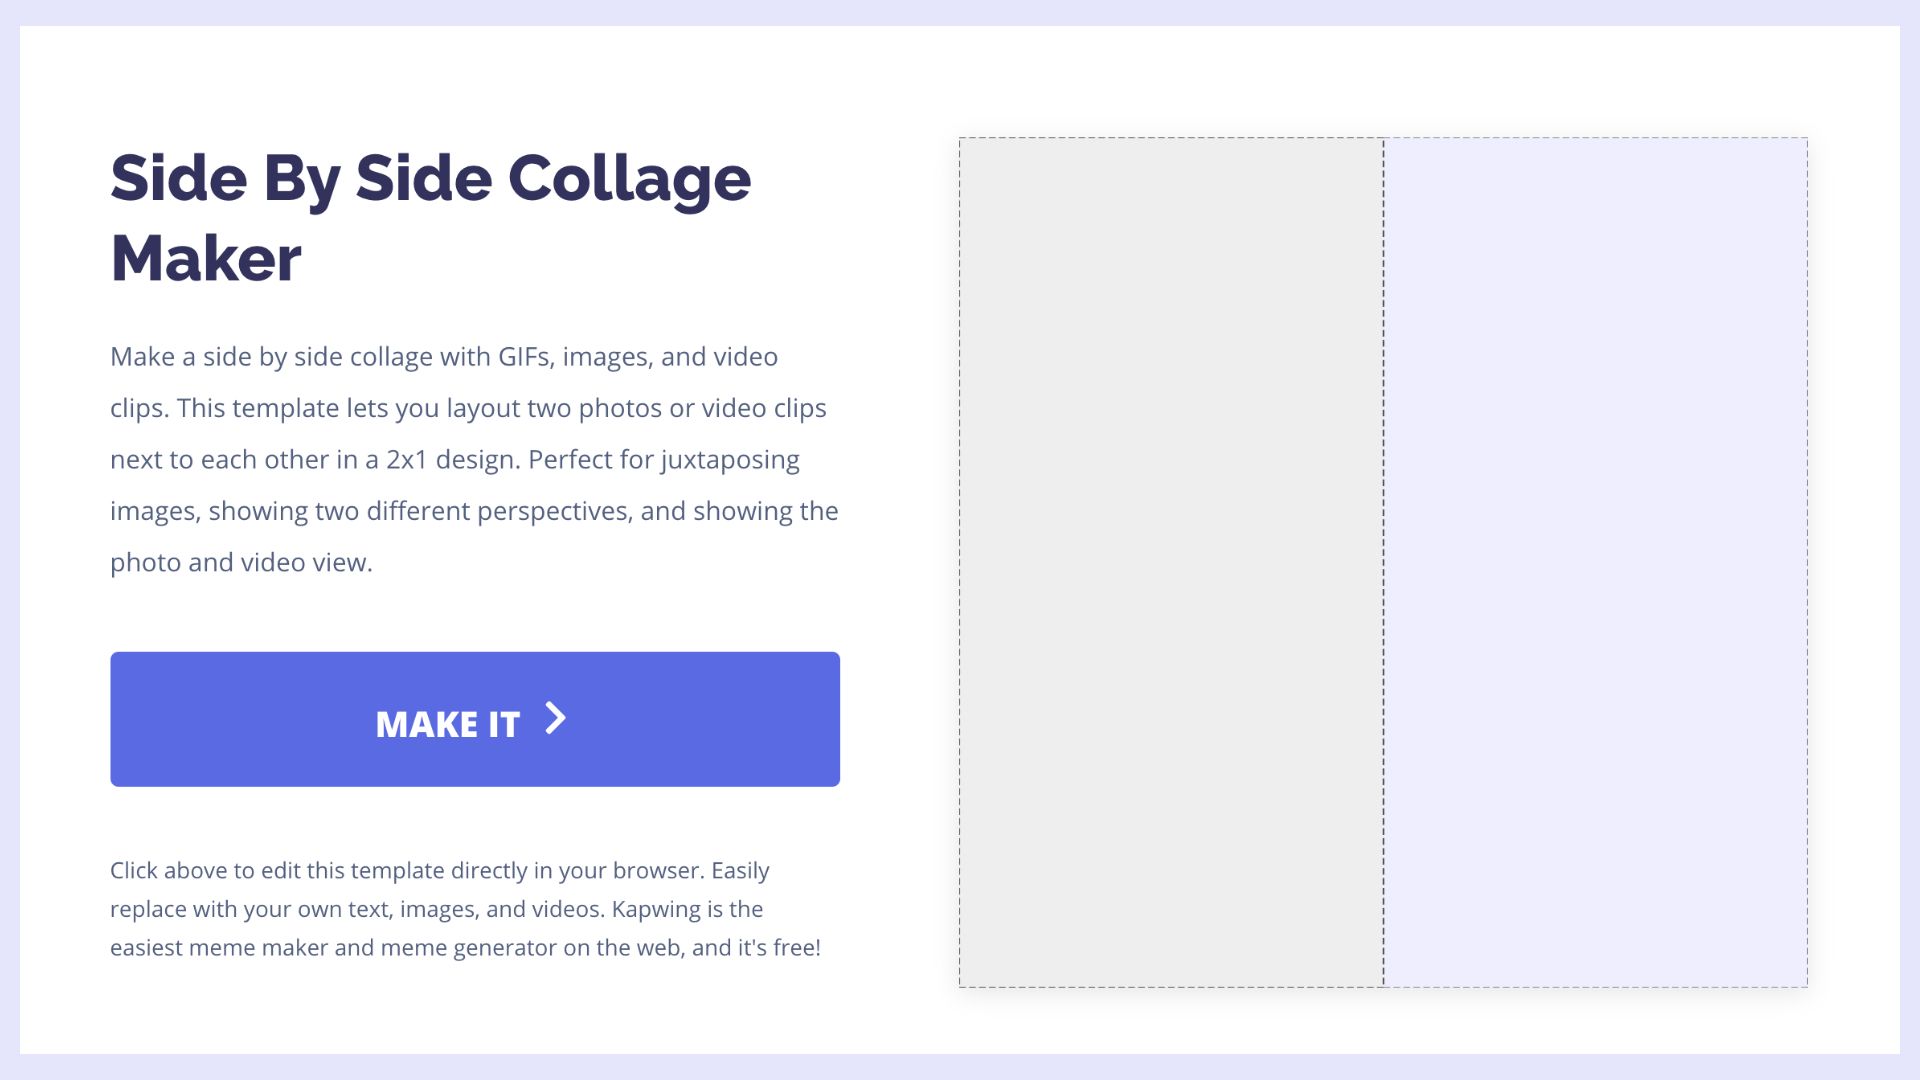Click the word "Collage" in the heading

(x=629, y=179)
